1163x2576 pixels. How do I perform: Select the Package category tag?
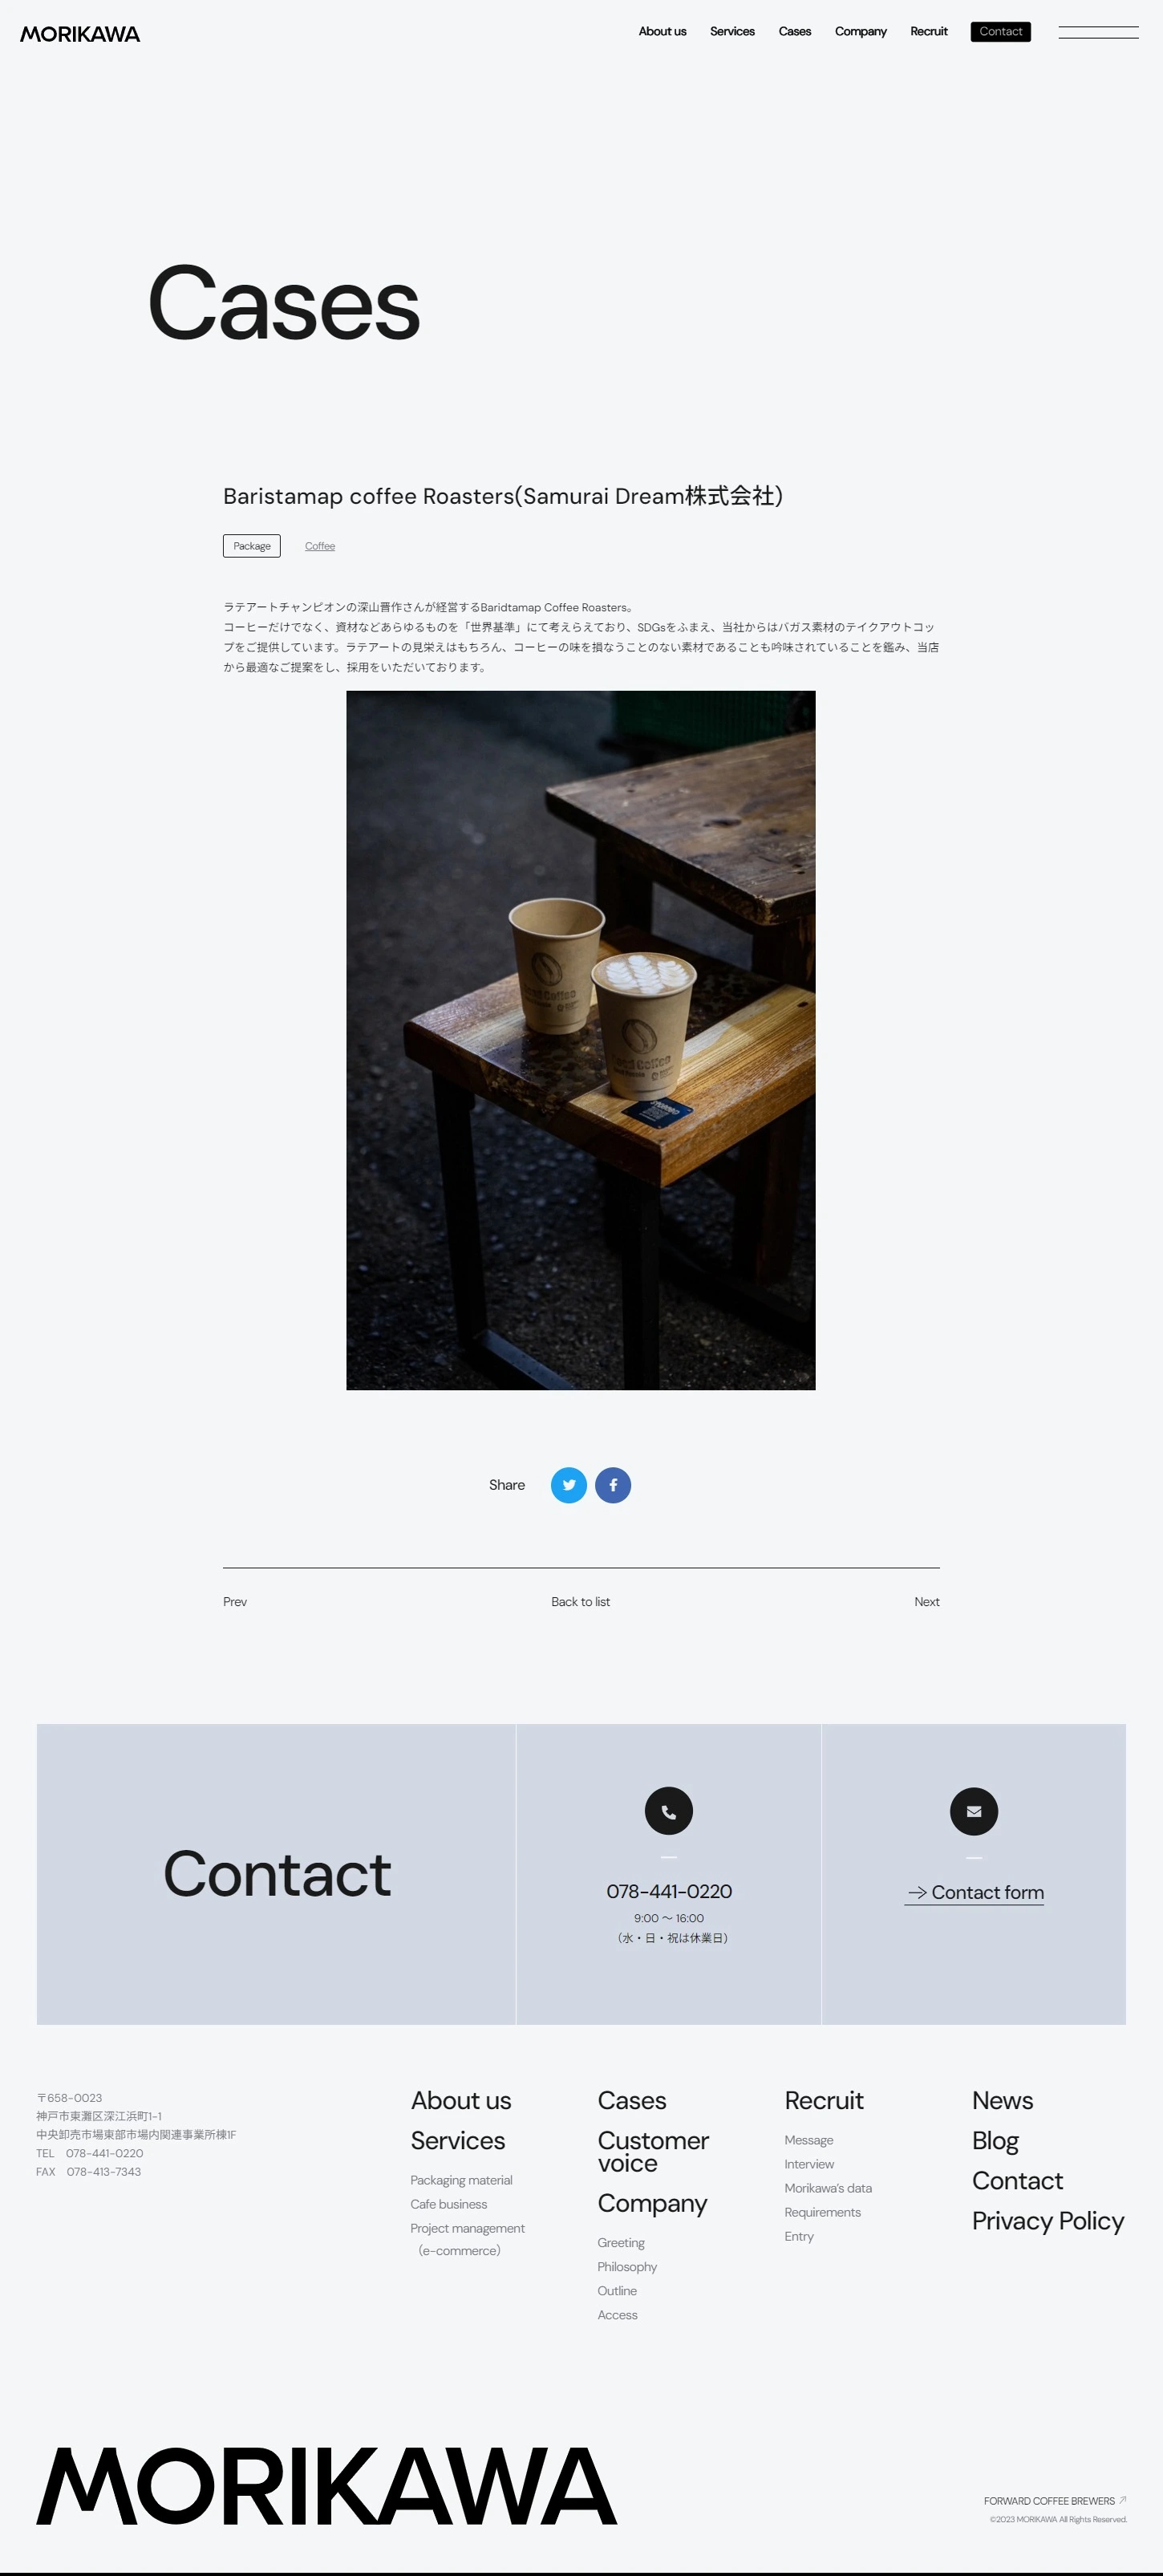pyautogui.click(x=252, y=546)
